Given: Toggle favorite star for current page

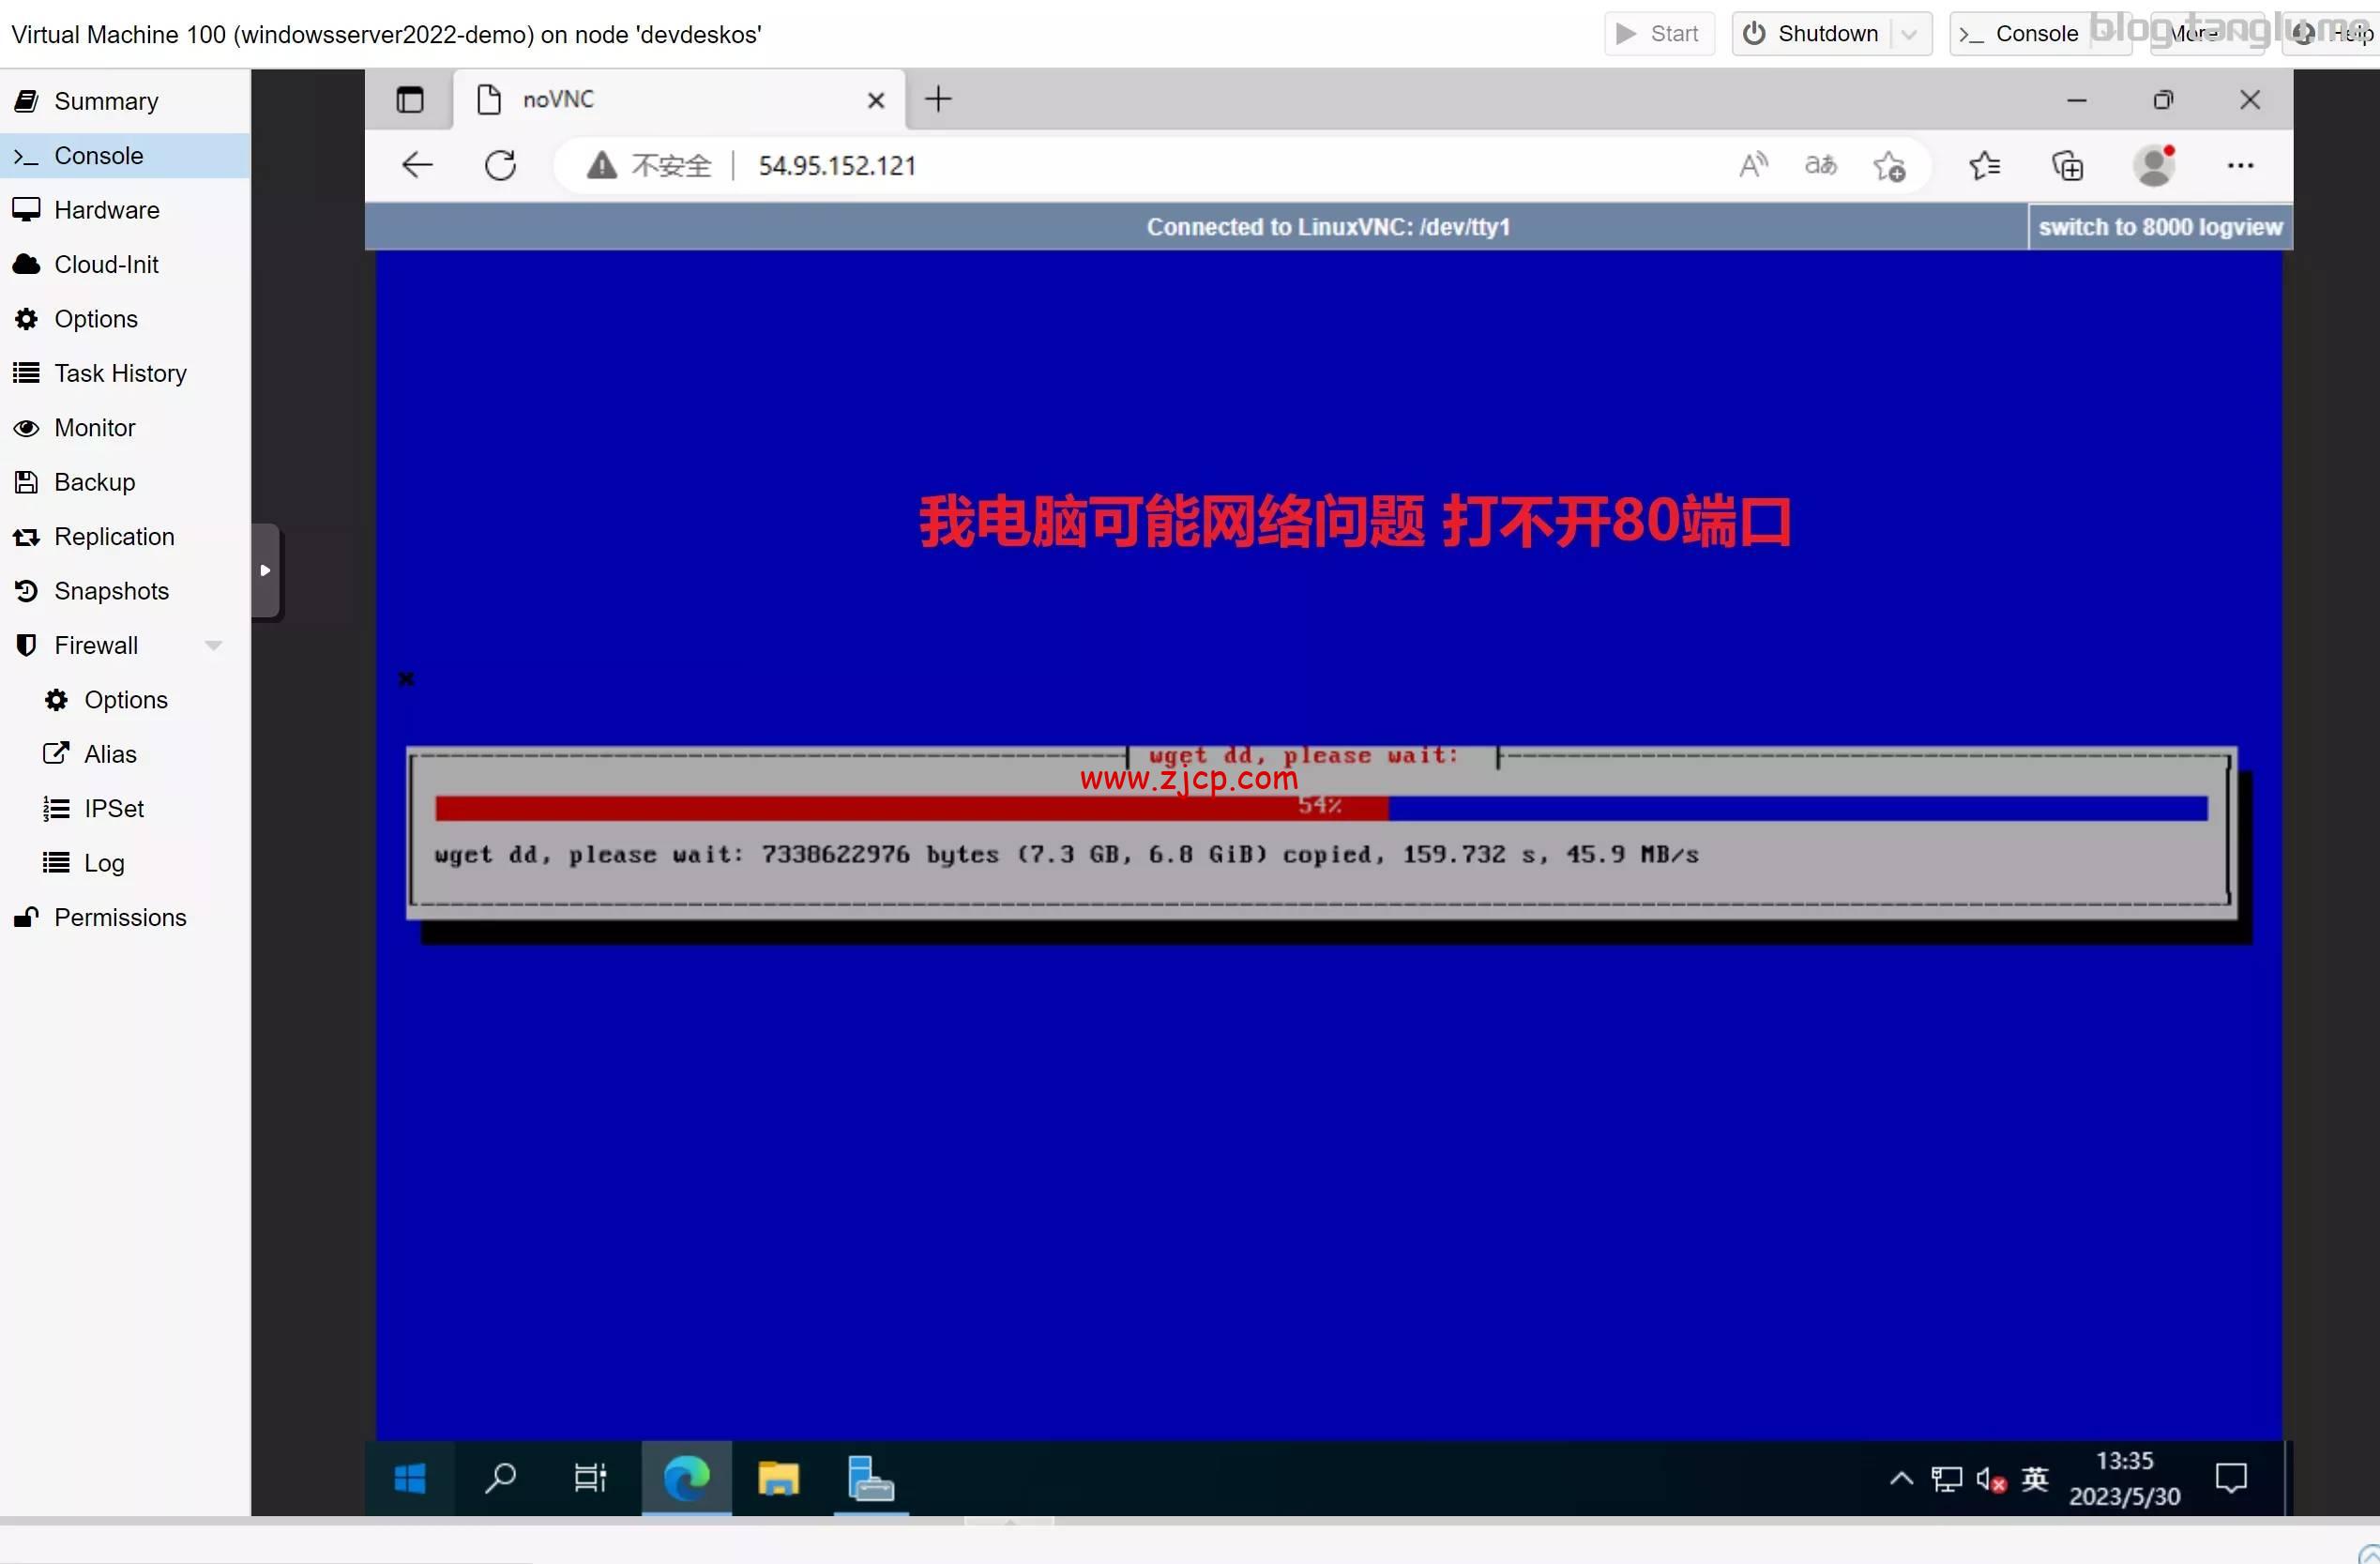Looking at the screenshot, I should pyautogui.click(x=1889, y=165).
